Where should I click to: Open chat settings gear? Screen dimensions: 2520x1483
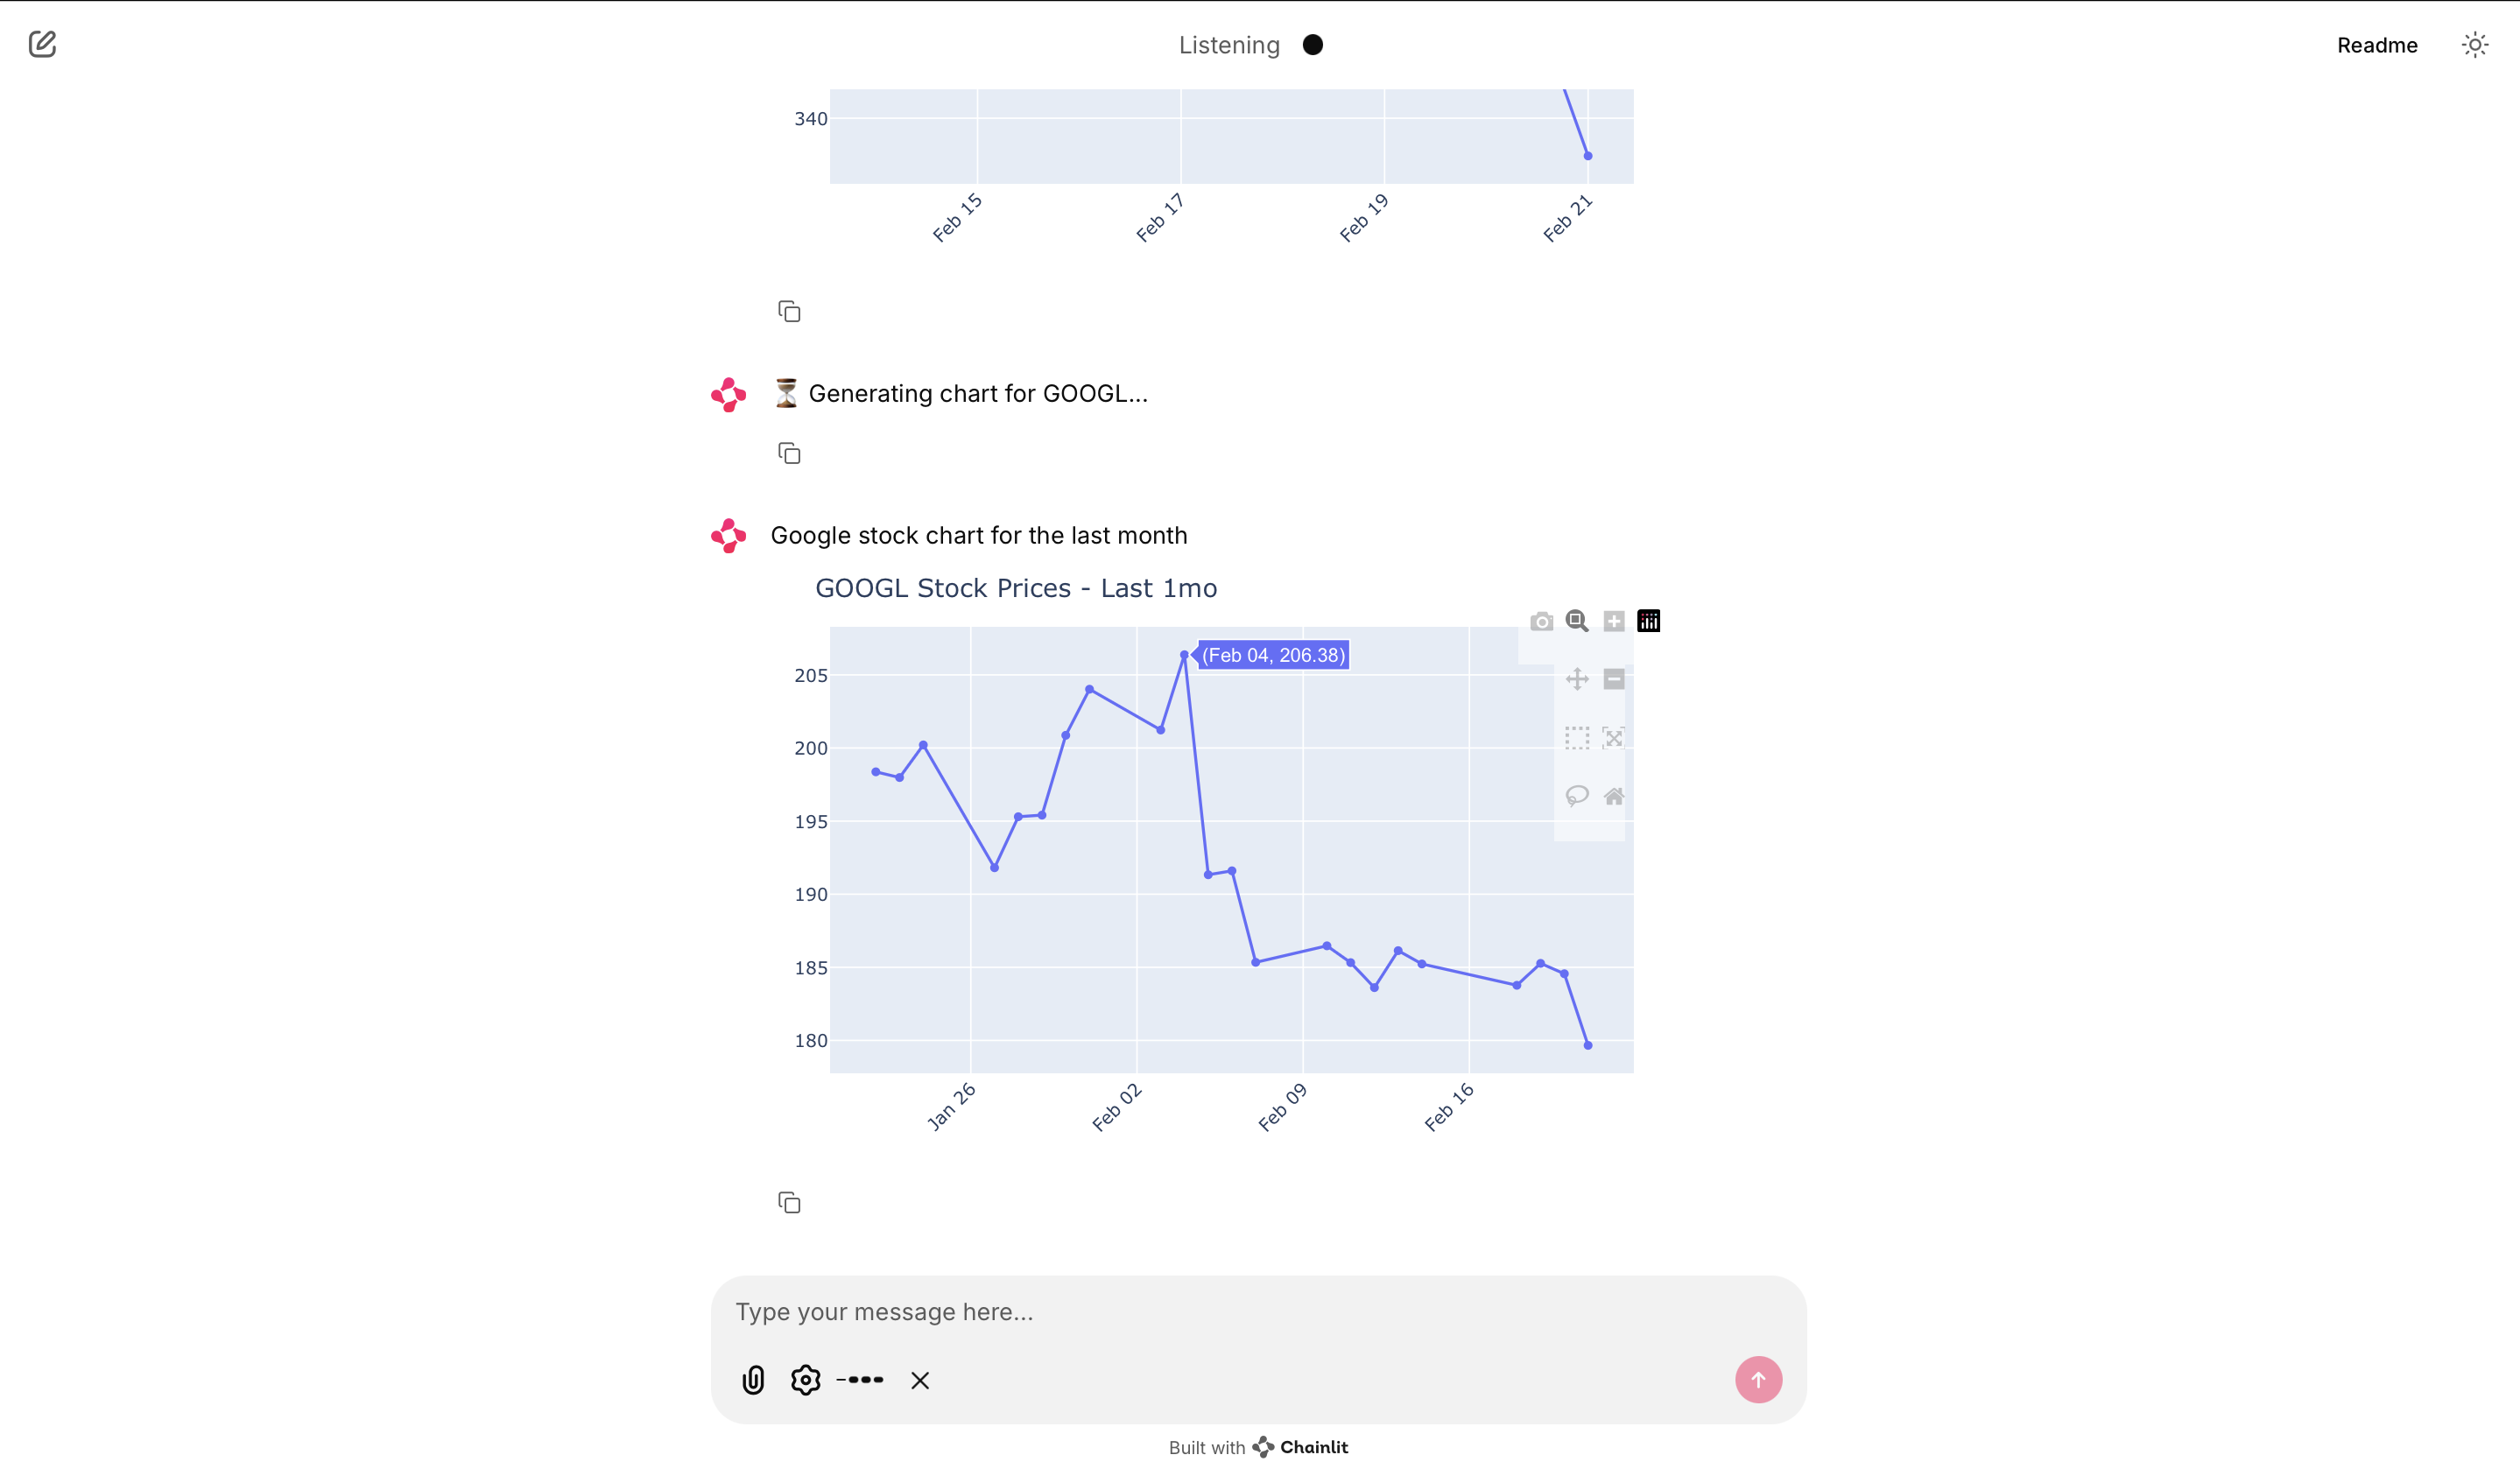coord(805,1380)
